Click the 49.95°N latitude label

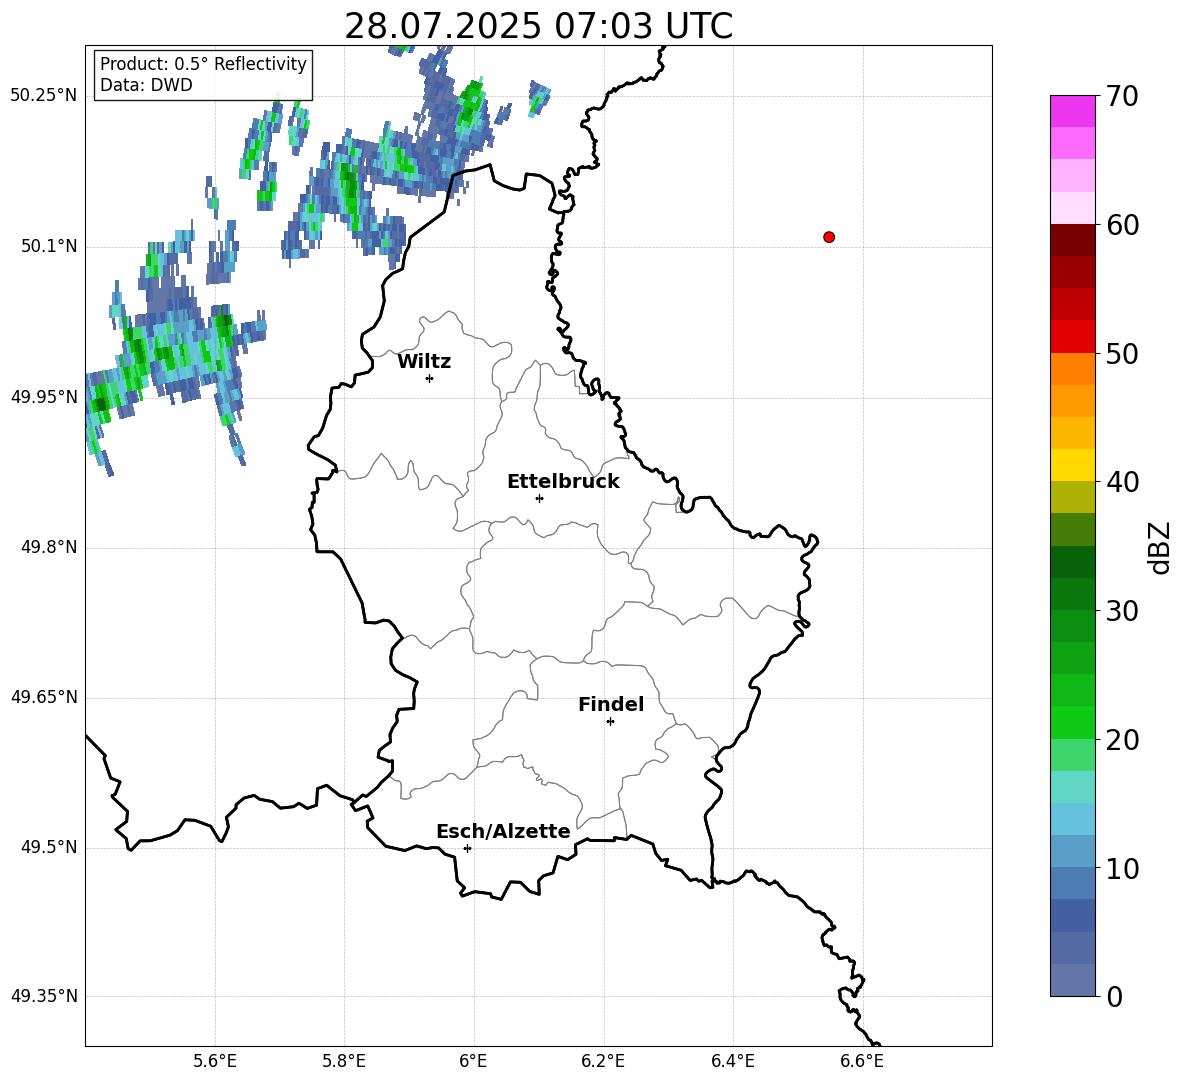pos(44,397)
